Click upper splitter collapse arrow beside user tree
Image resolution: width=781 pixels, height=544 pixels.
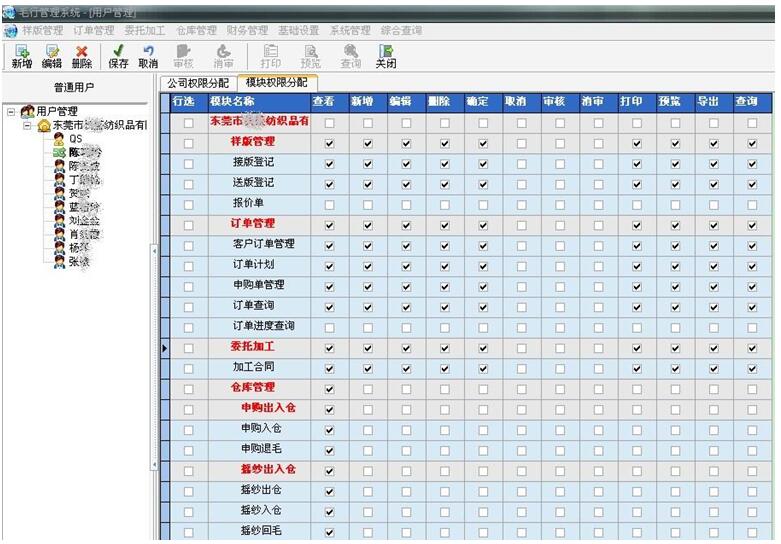[154, 251]
